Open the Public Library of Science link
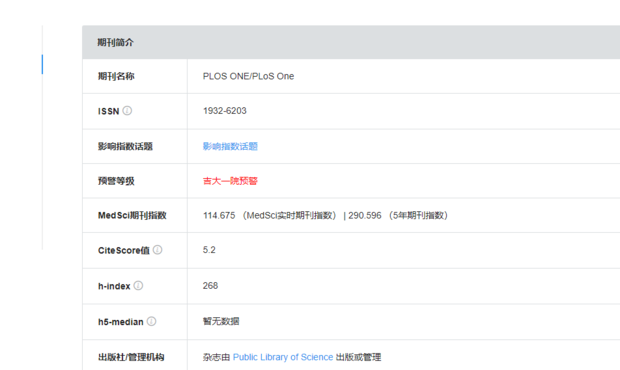The height and width of the screenshot is (370, 620). click(x=283, y=357)
